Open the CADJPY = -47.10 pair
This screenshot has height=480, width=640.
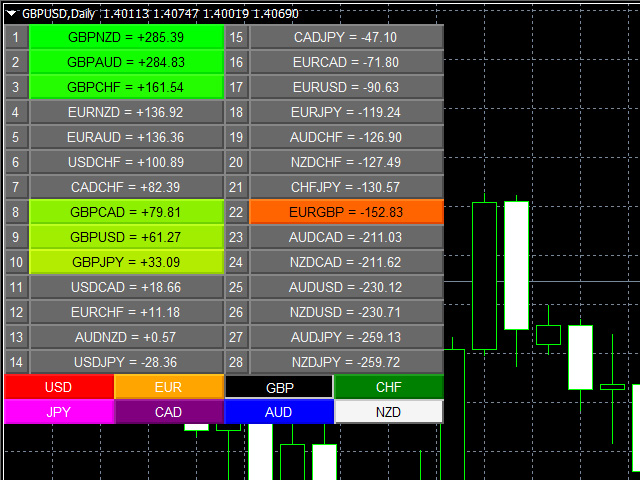(x=347, y=37)
